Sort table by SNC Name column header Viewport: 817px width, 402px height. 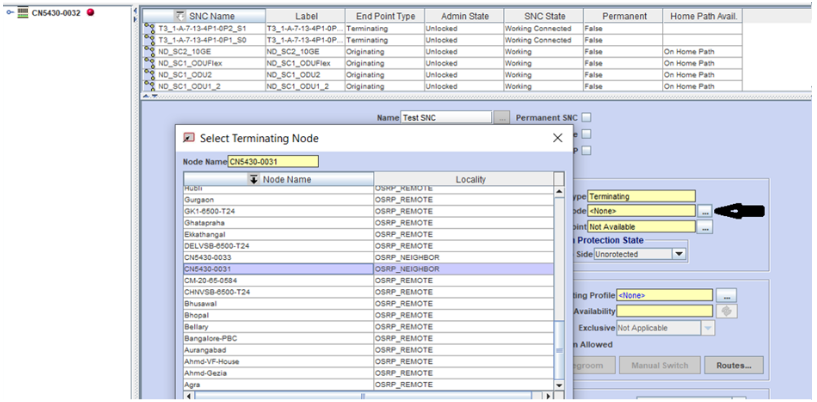click(x=204, y=16)
